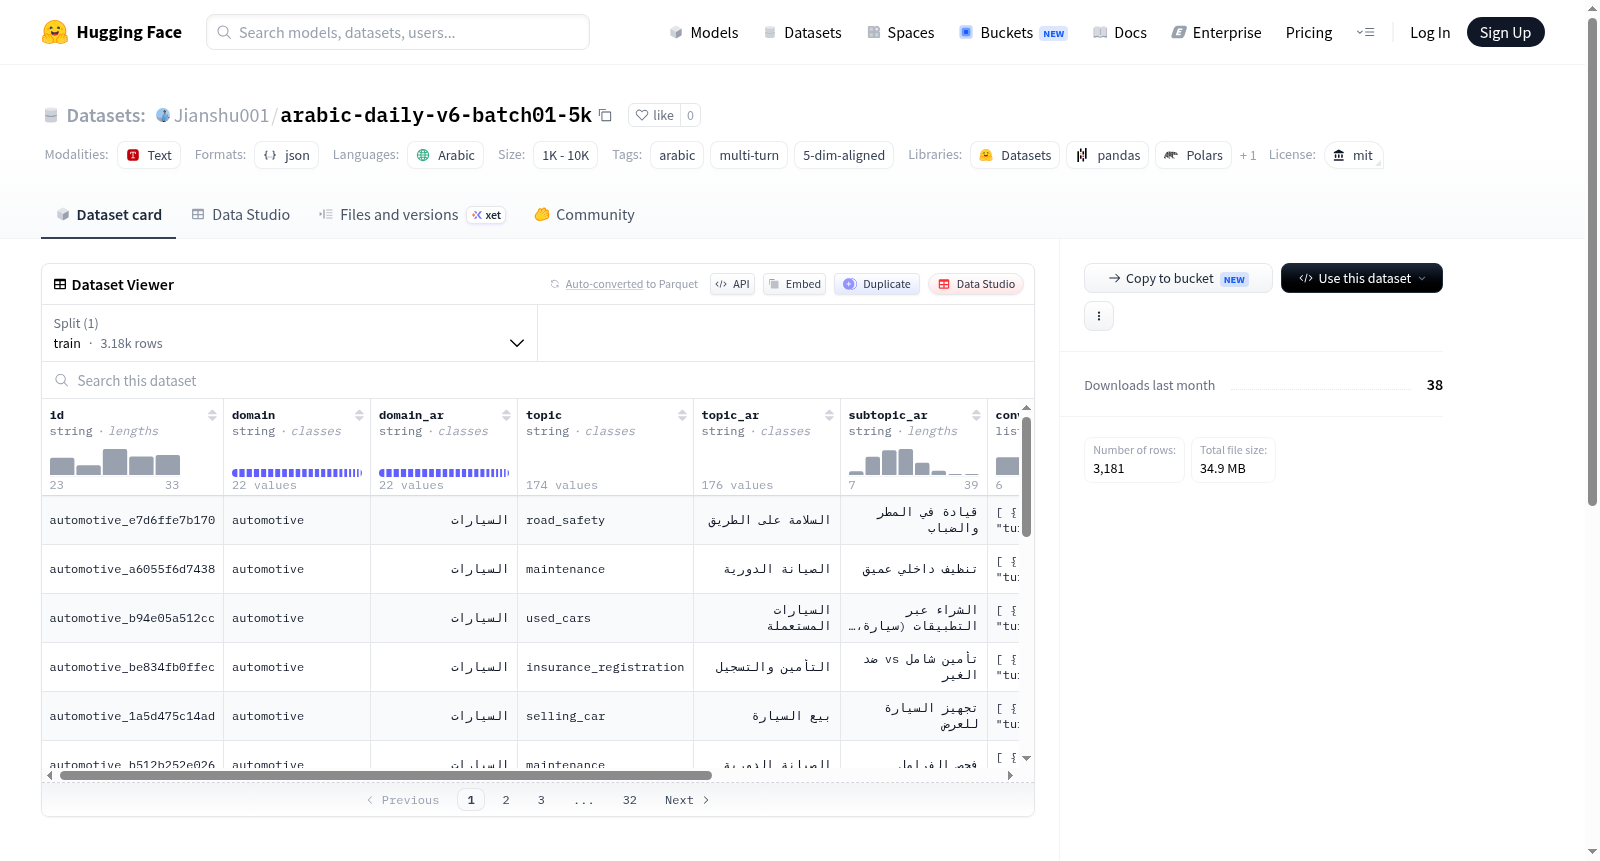Open the Text modality tag
The image size is (1600, 861).
(149, 155)
